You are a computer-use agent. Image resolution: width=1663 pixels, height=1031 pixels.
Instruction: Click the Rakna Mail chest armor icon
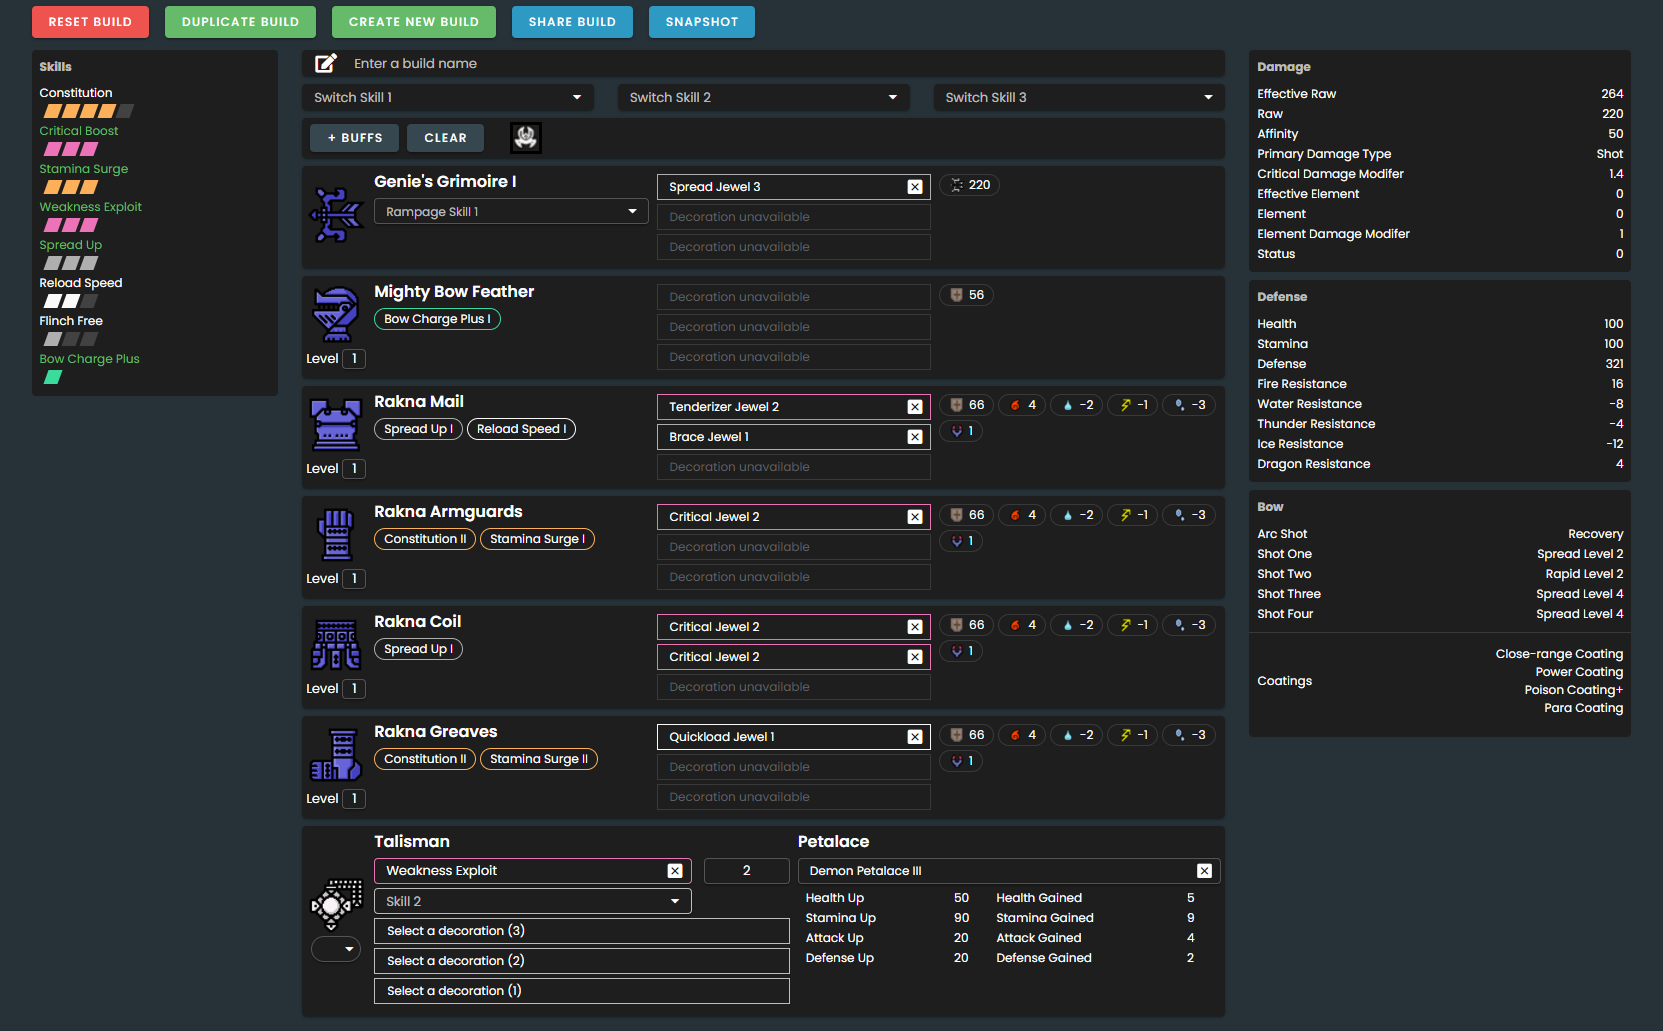(x=336, y=424)
